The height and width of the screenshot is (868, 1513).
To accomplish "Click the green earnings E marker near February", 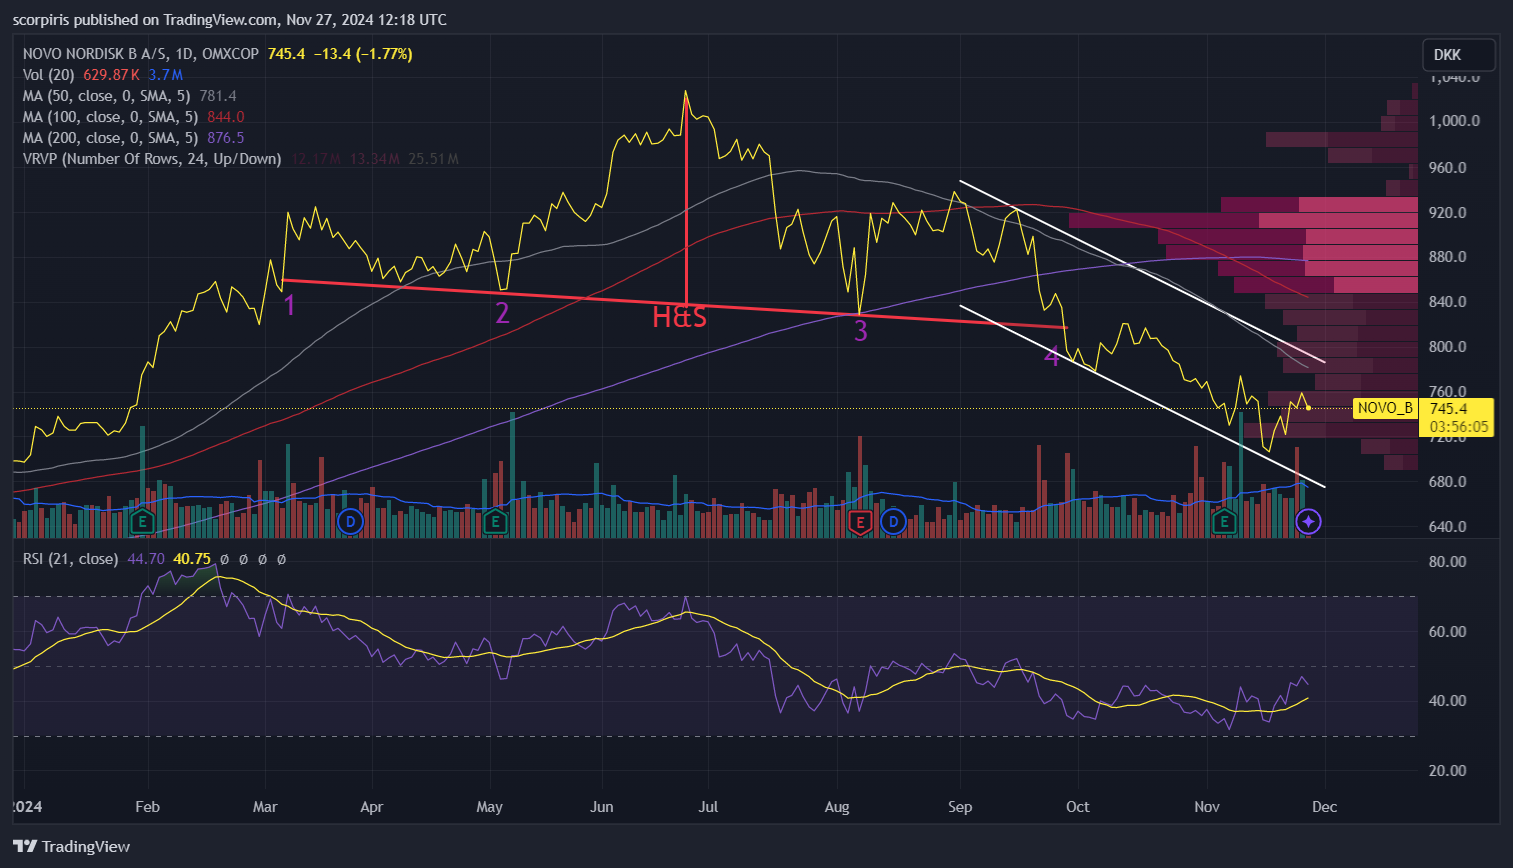I will pyautogui.click(x=142, y=521).
